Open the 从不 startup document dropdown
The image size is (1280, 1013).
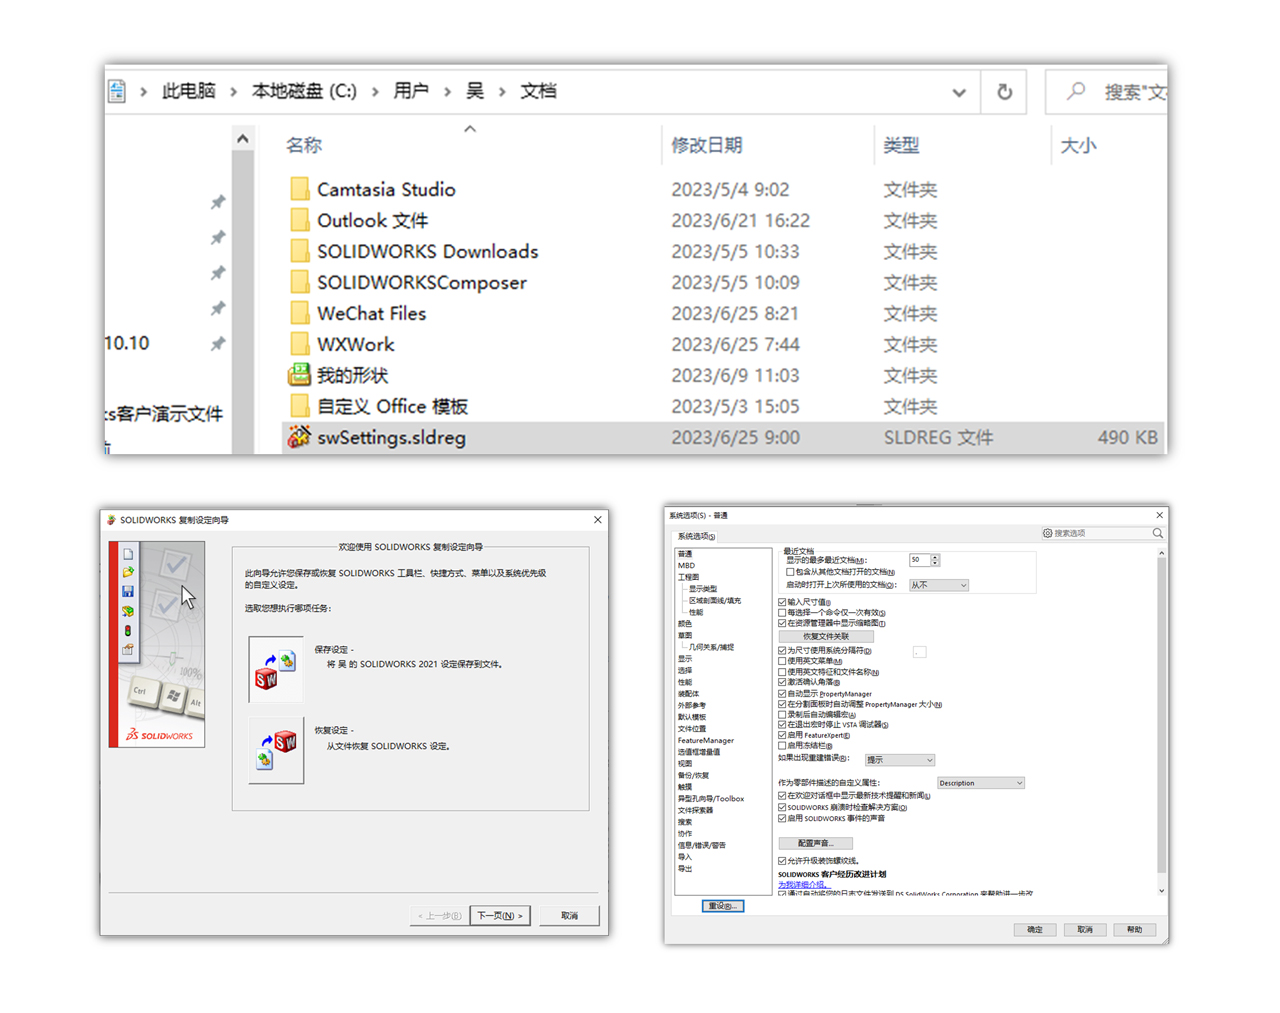click(x=938, y=585)
